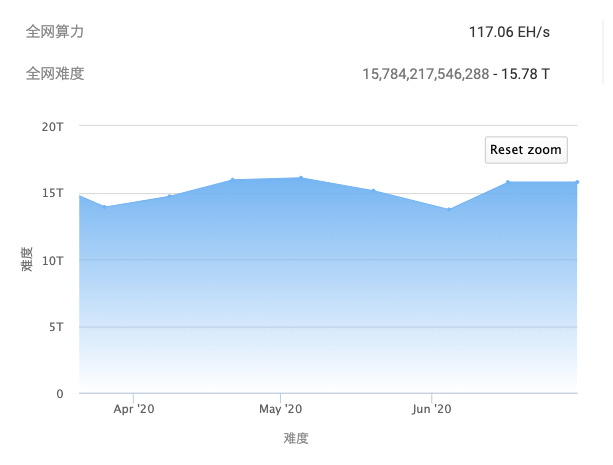Click the 5T y-axis label
613x465 pixels.
(x=57, y=327)
